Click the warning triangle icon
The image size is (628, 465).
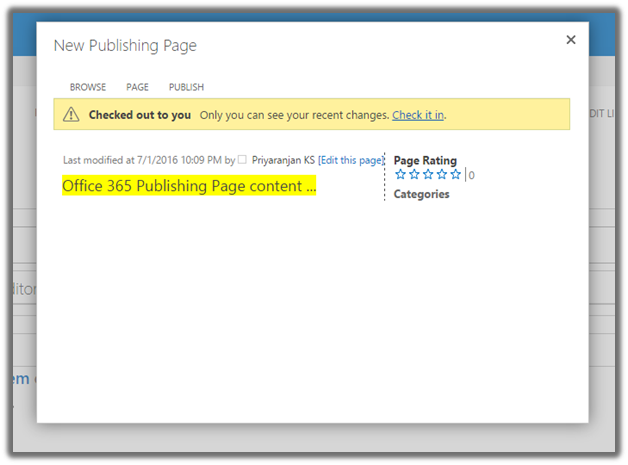(x=71, y=114)
